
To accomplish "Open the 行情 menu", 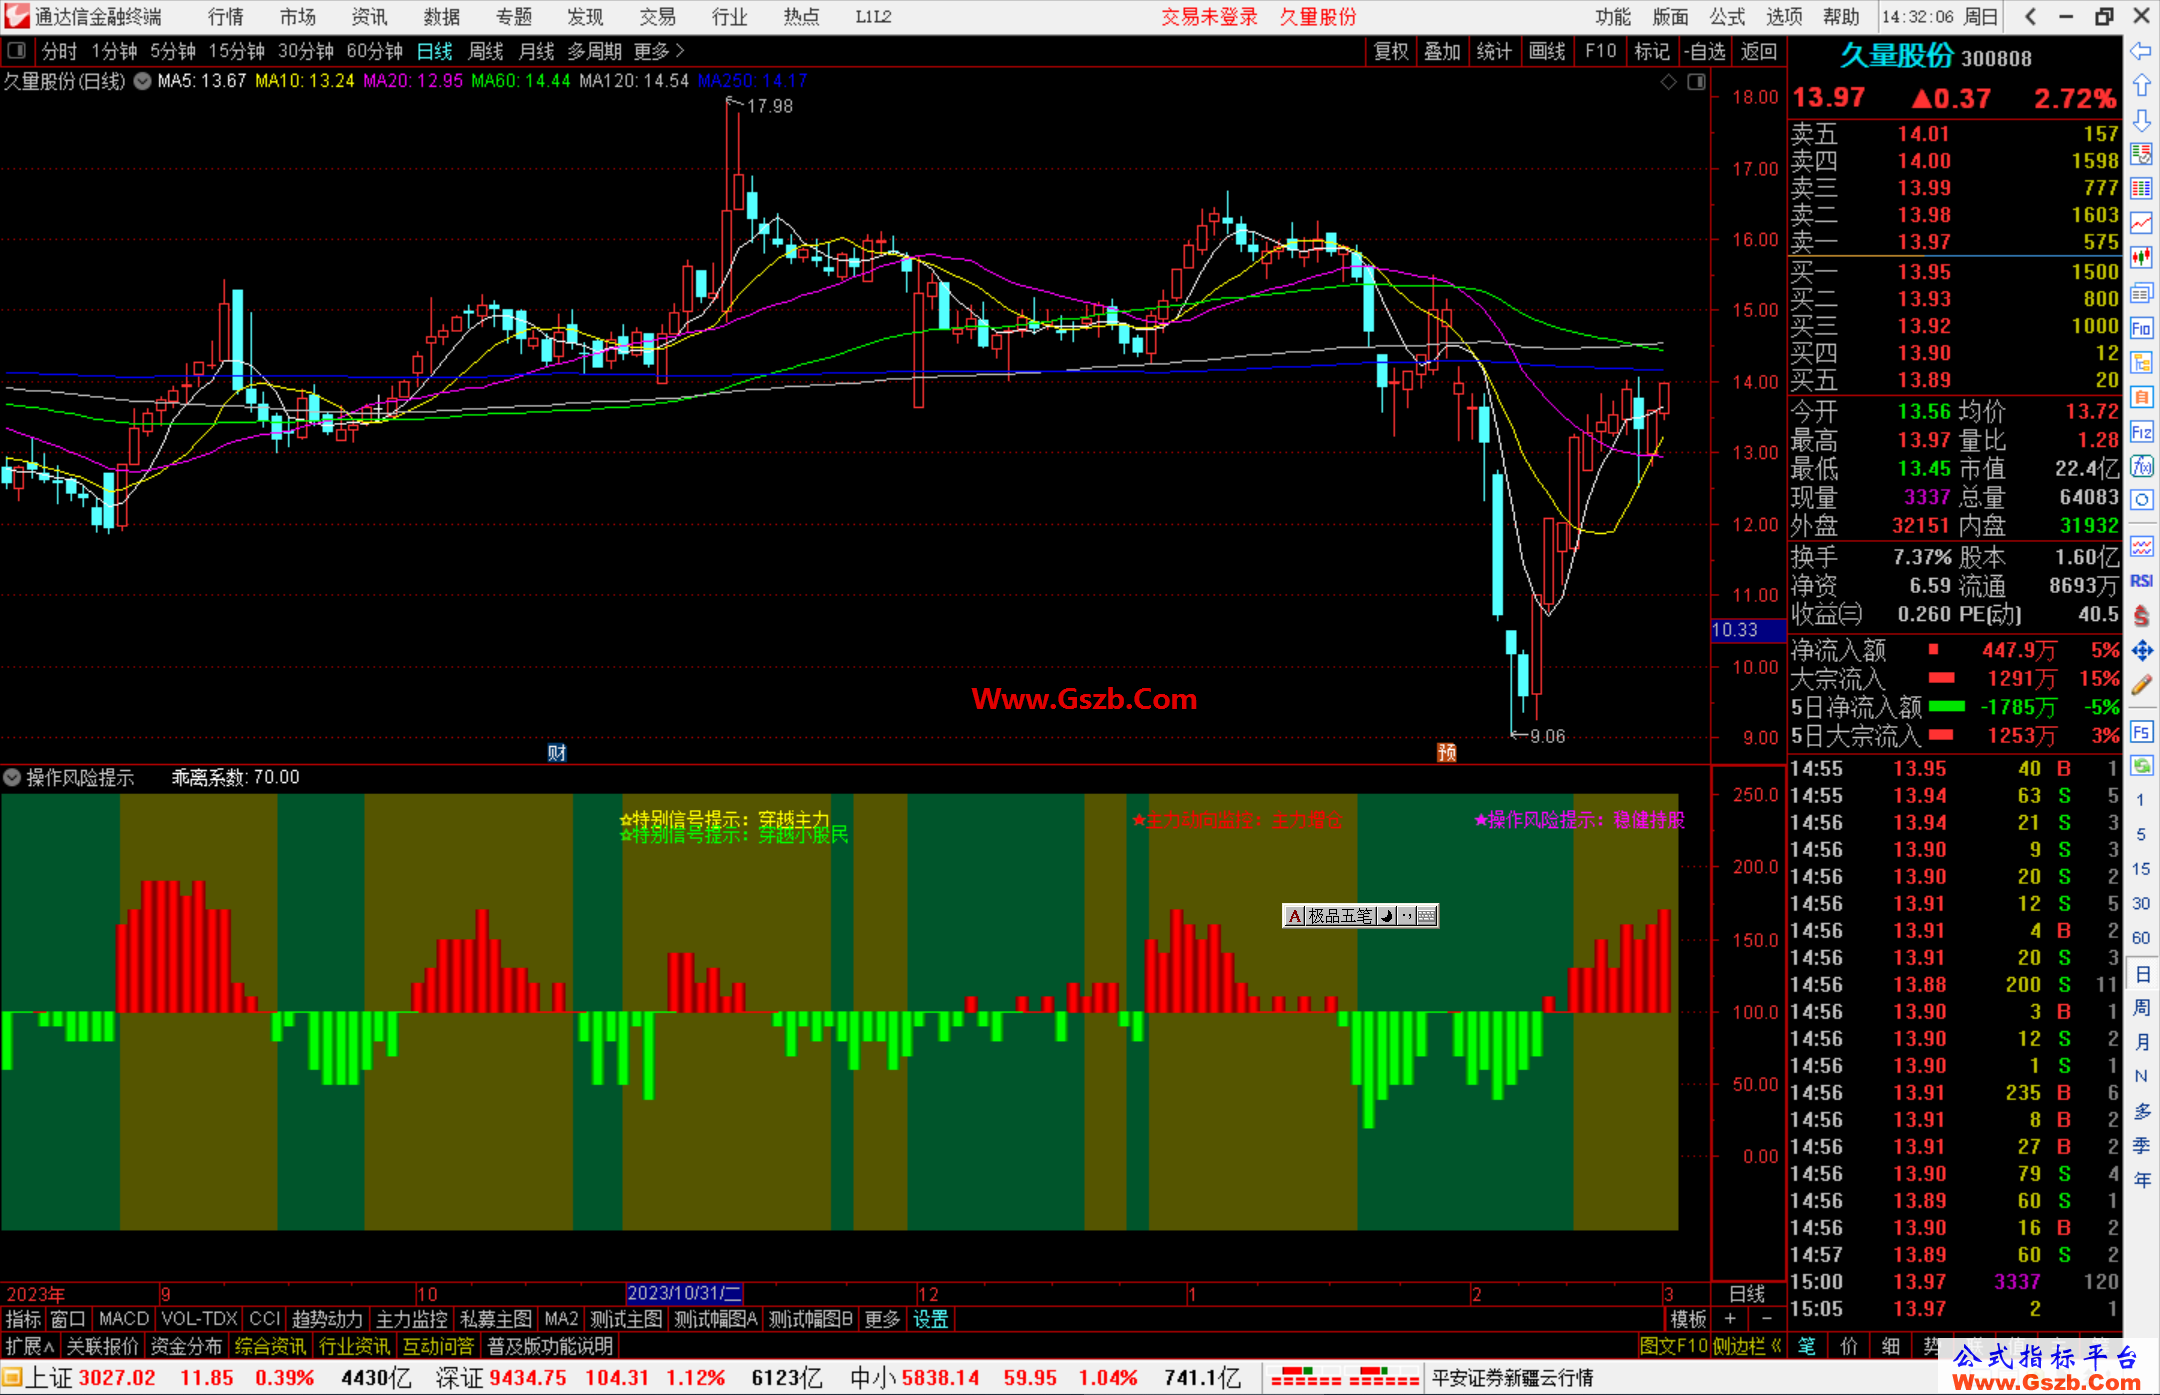I will pos(225,17).
